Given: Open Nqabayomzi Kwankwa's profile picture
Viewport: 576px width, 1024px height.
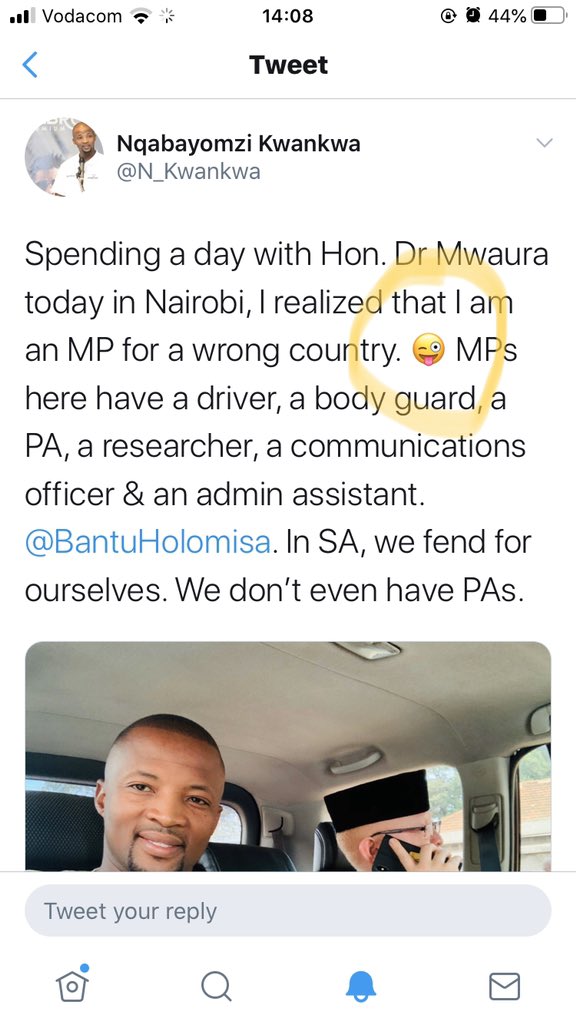Looking at the screenshot, I should tap(64, 157).
